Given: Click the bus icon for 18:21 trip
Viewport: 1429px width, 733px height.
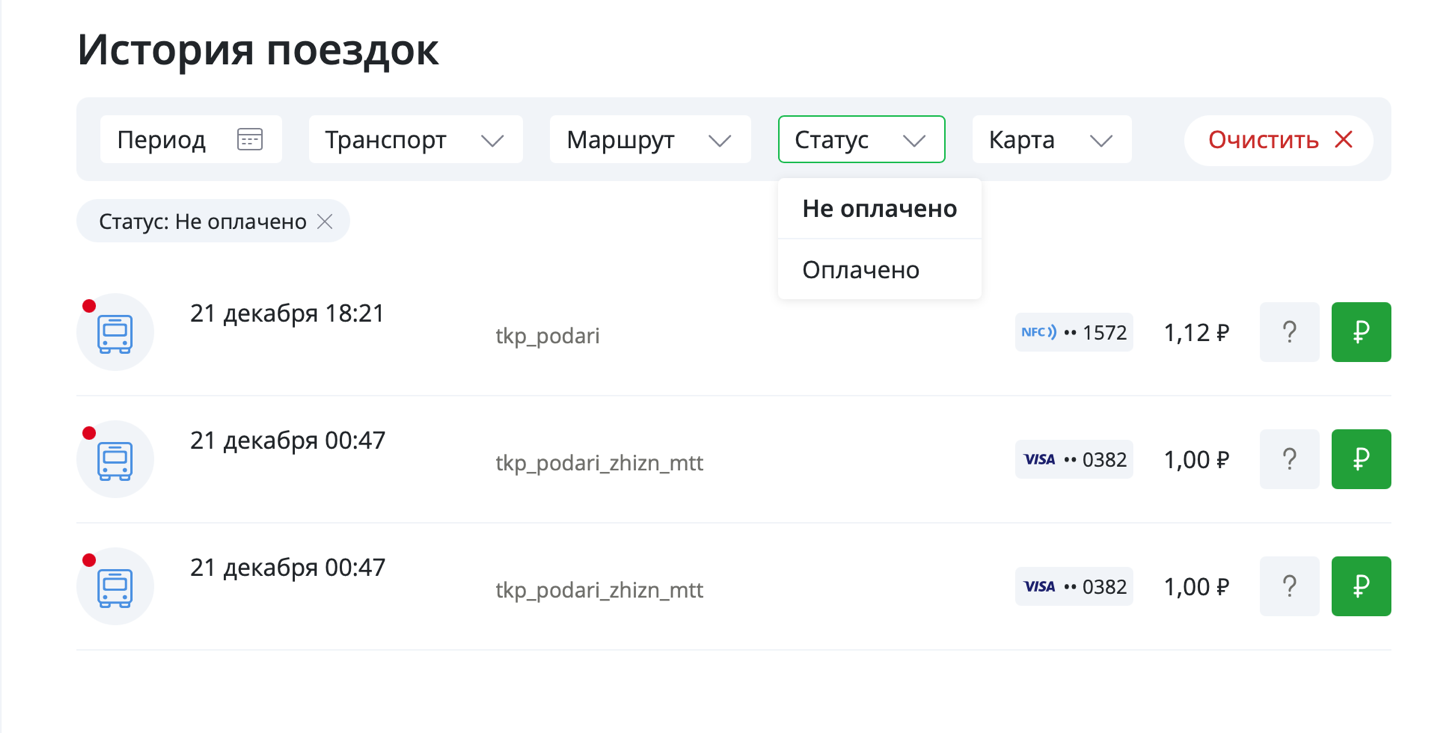Looking at the screenshot, I should (x=115, y=333).
